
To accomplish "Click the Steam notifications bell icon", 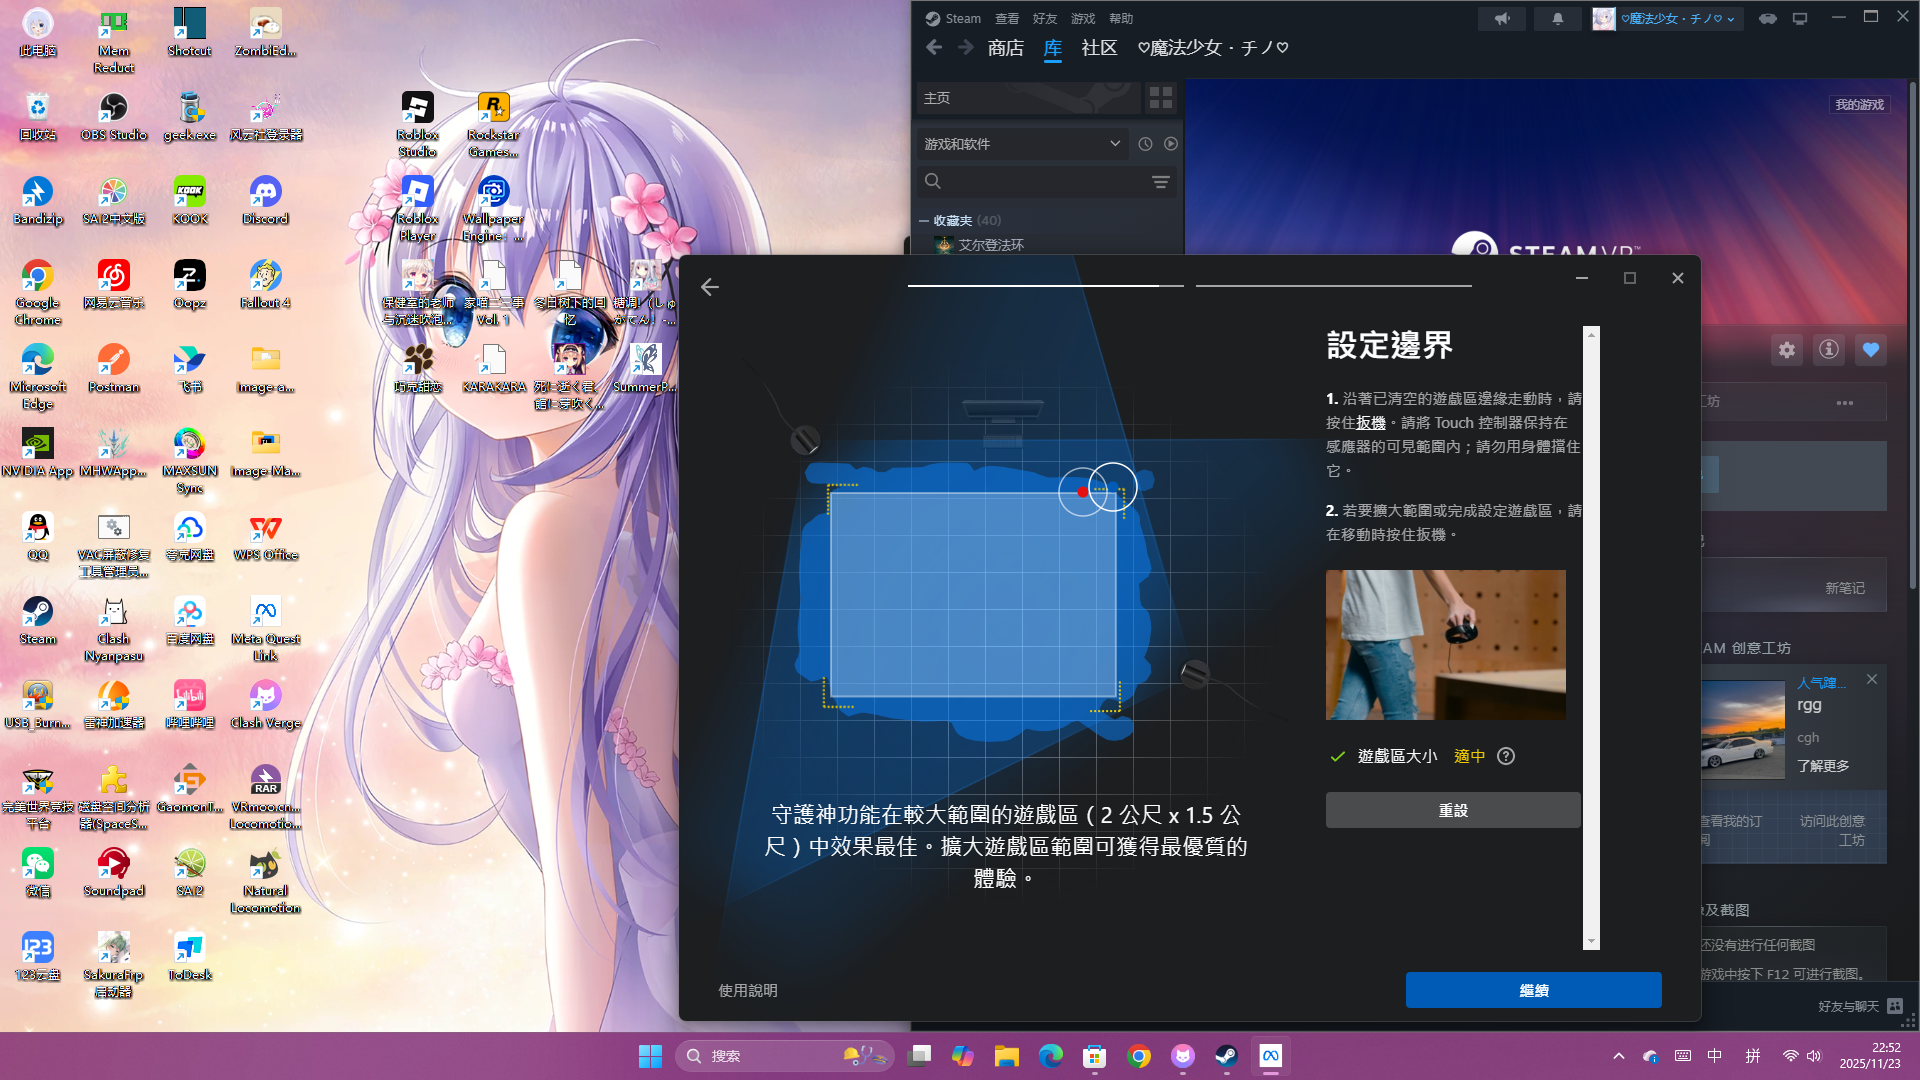I will point(1557,19).
